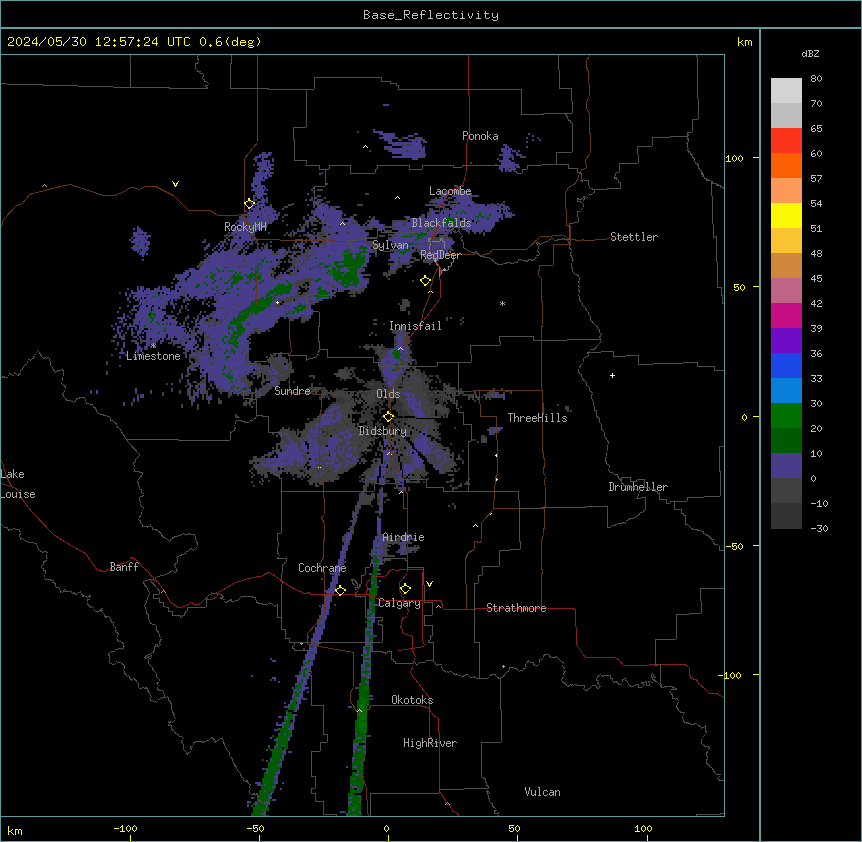The height and width of the screenshot is (842, 862).
Task: Click the yellow diamond marker near Cochrane
Action: click(340, 590)
